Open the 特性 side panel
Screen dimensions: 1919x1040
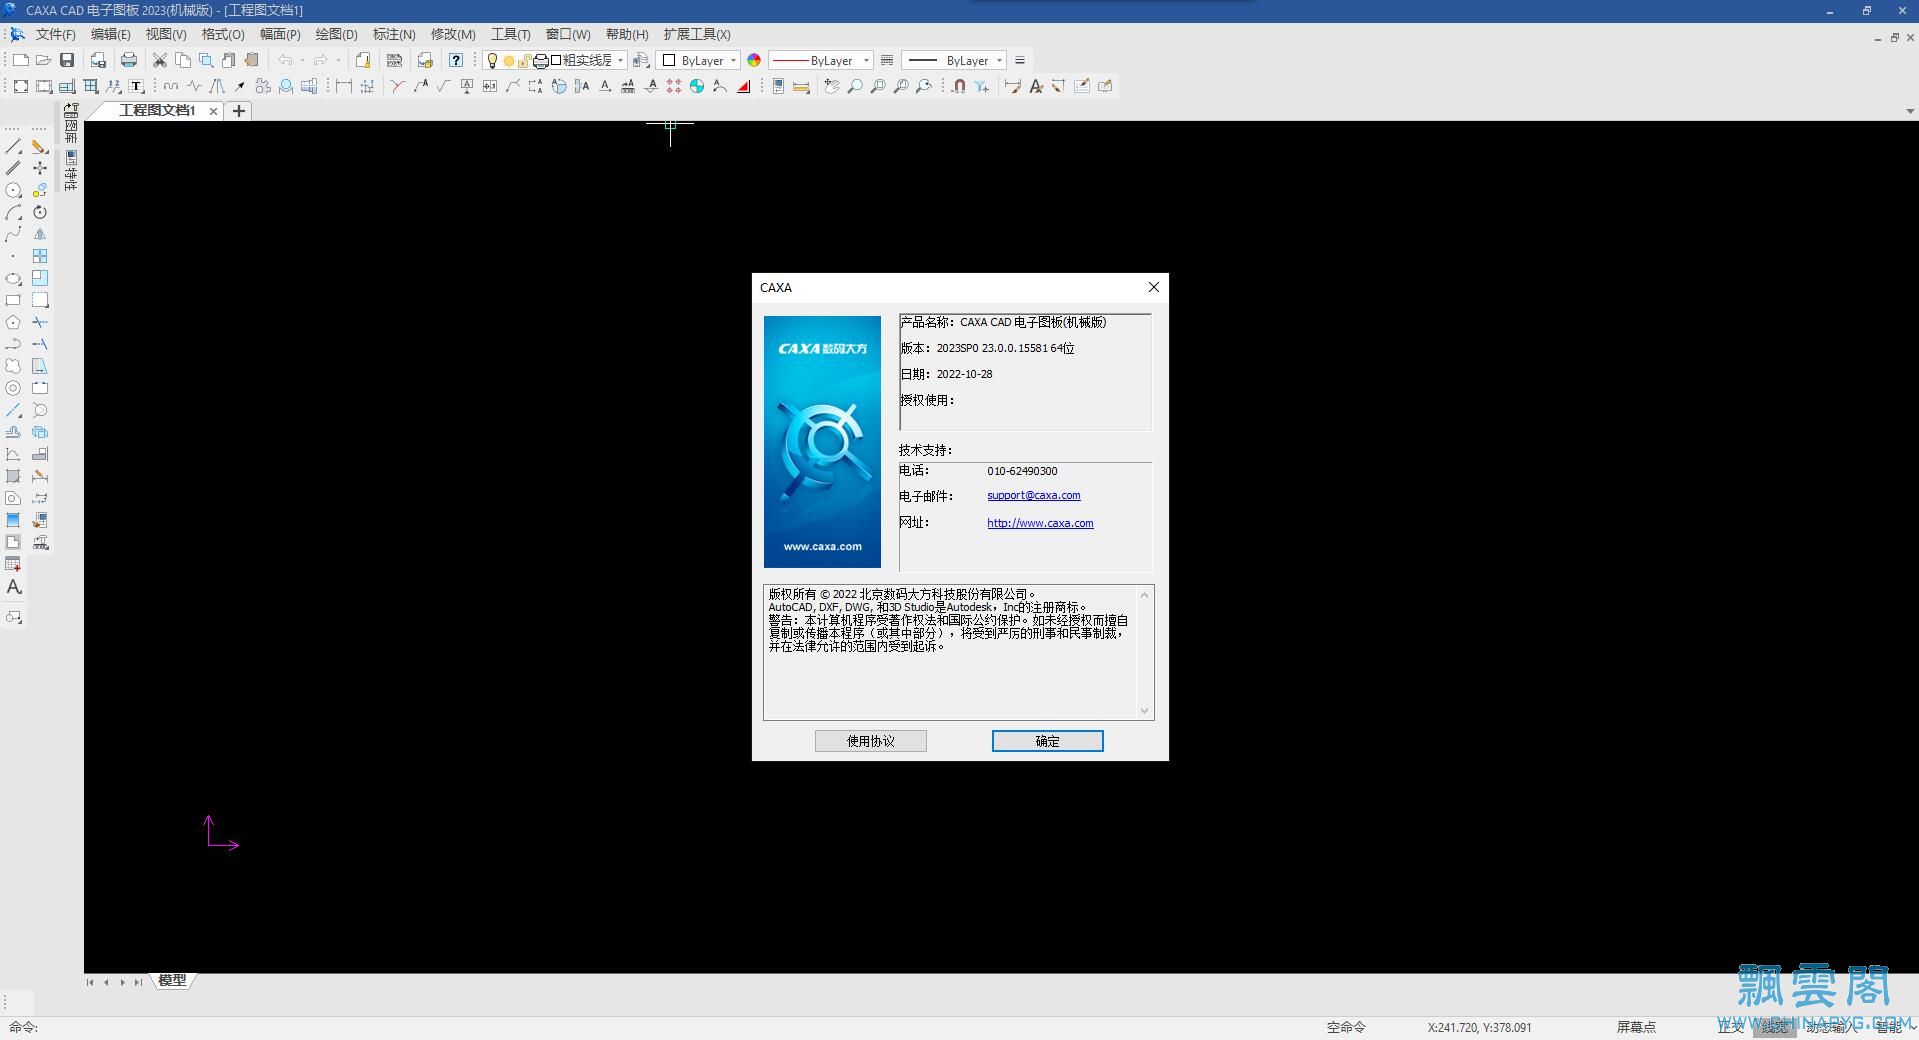(x=71, y=171)
